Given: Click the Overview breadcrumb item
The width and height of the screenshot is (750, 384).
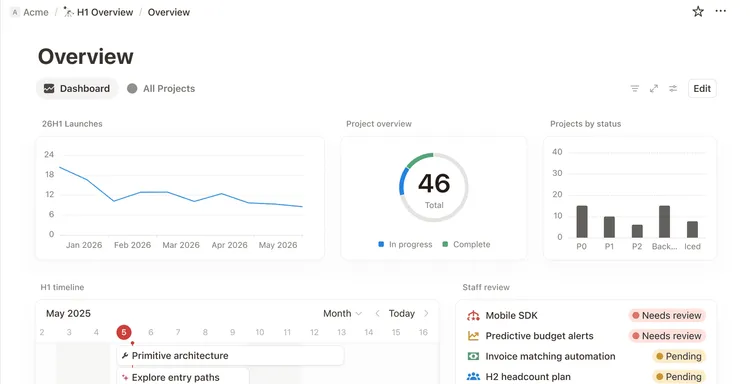Looking at the screenshot, I should pos(168,12).
